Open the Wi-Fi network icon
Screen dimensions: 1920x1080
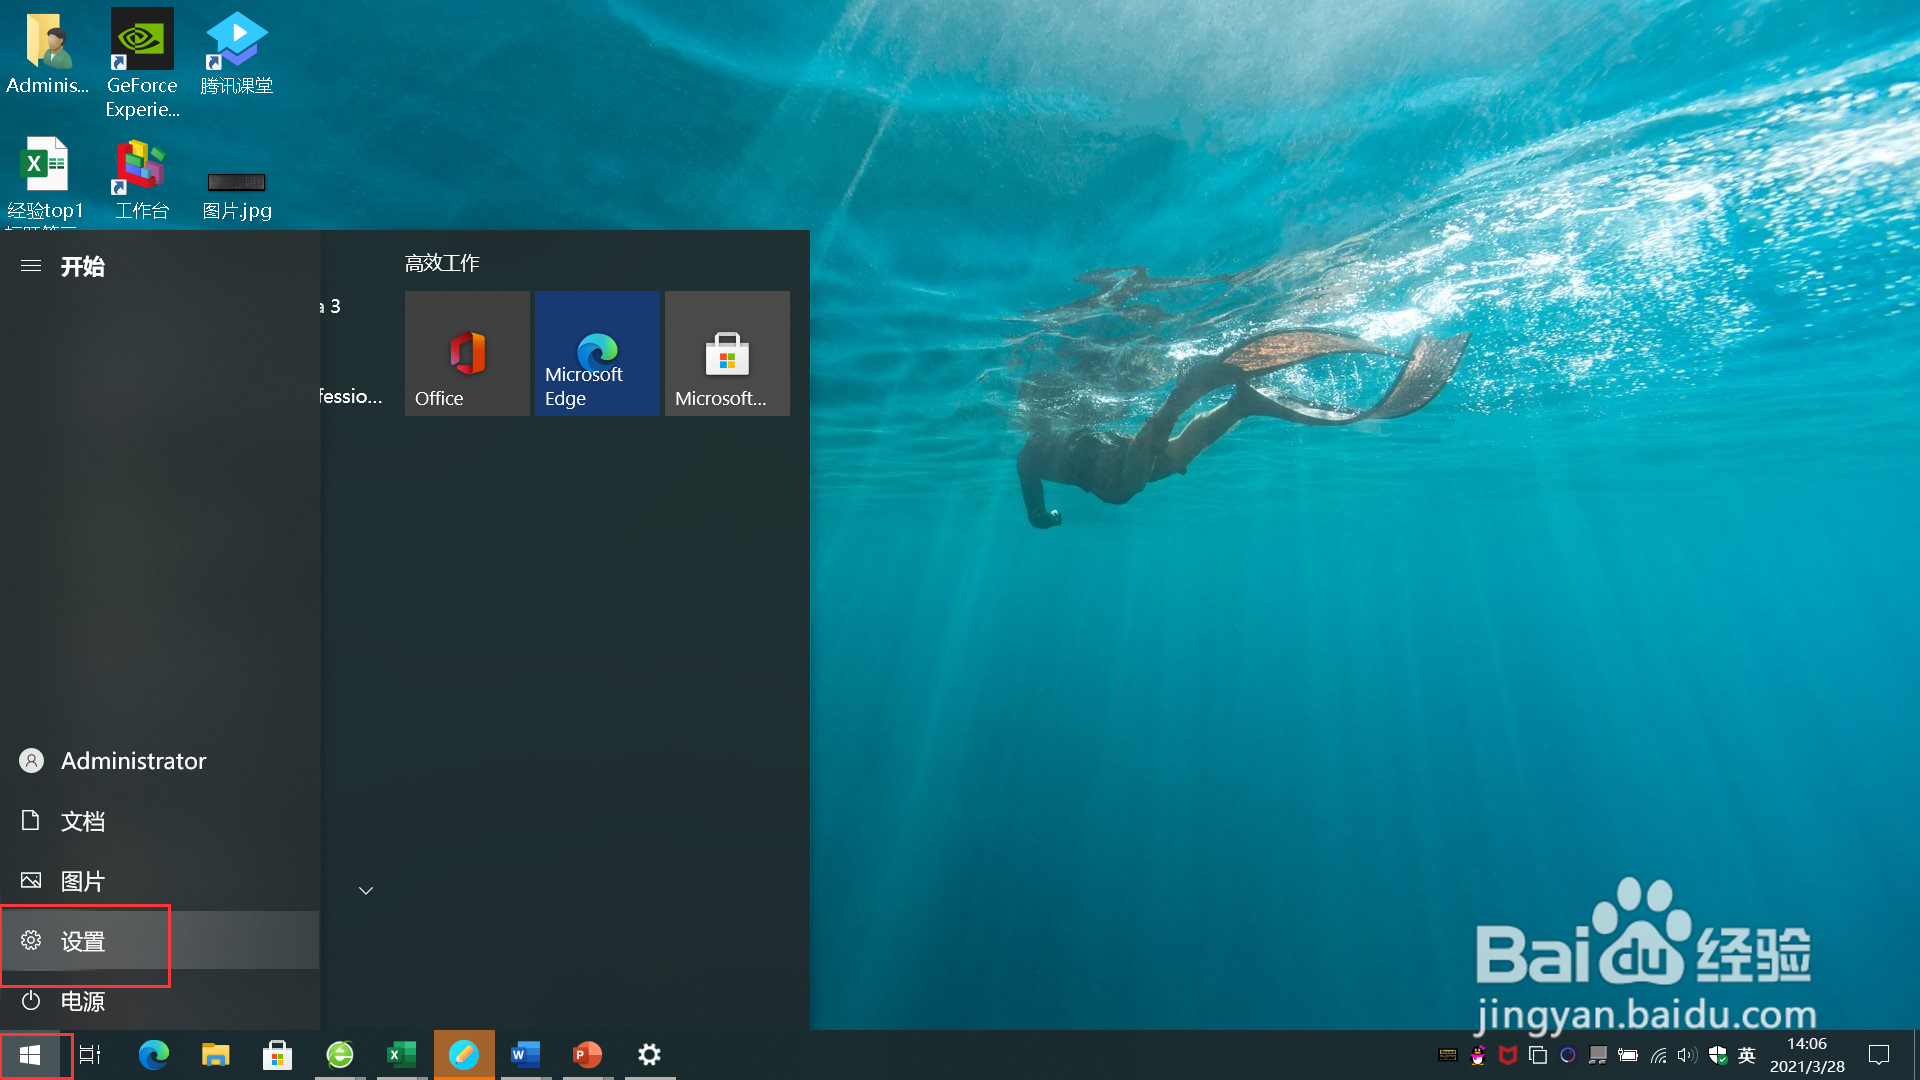pyautogui.click(x=1658, y=1055)
